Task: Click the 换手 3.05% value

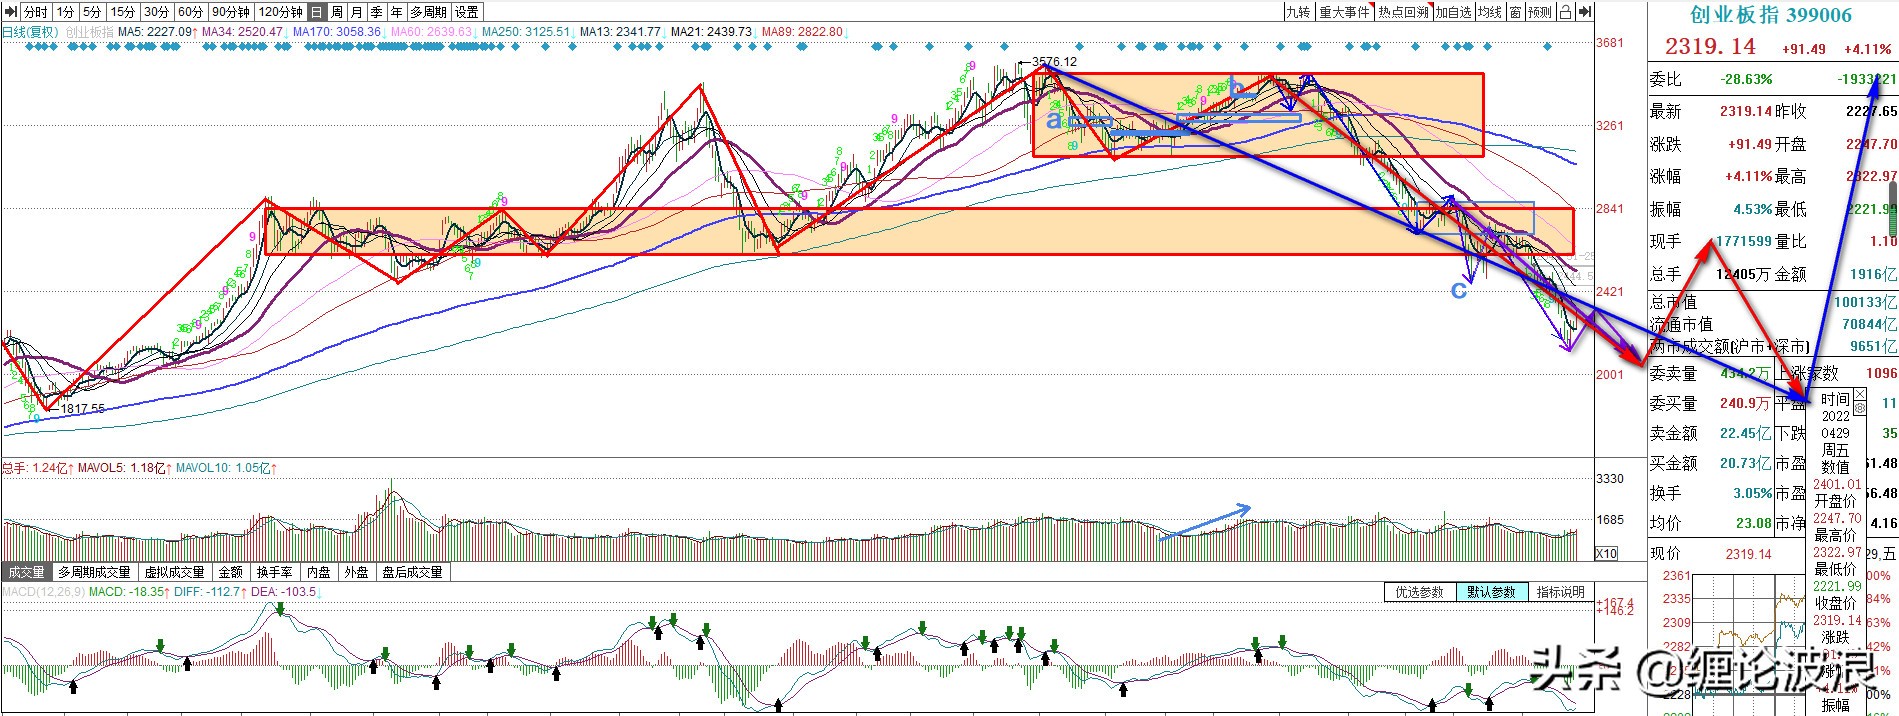Action: click(1752, 493)
